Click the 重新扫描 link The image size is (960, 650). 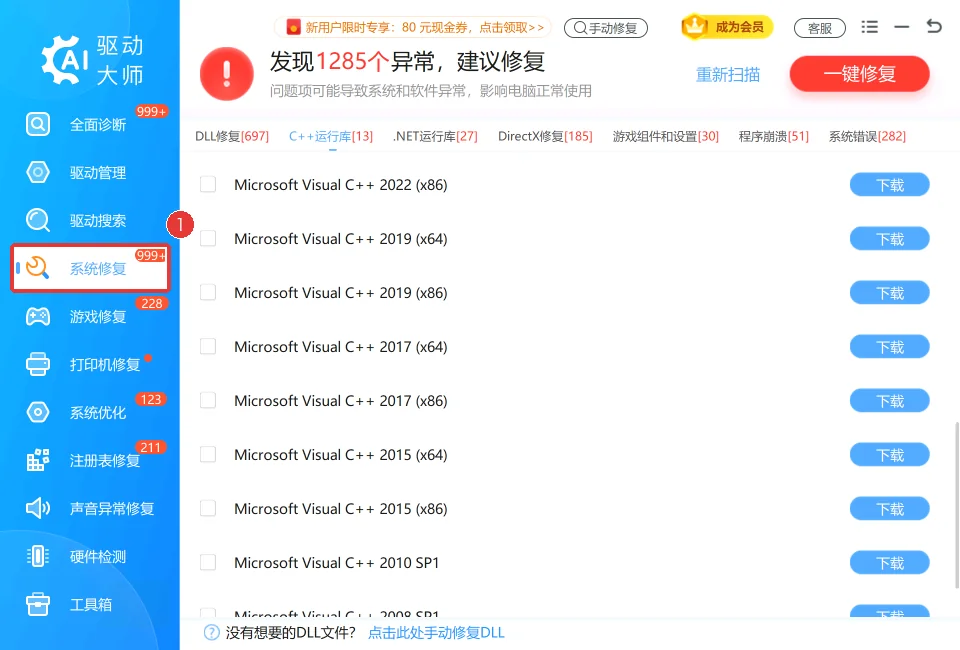coord(728,75)
